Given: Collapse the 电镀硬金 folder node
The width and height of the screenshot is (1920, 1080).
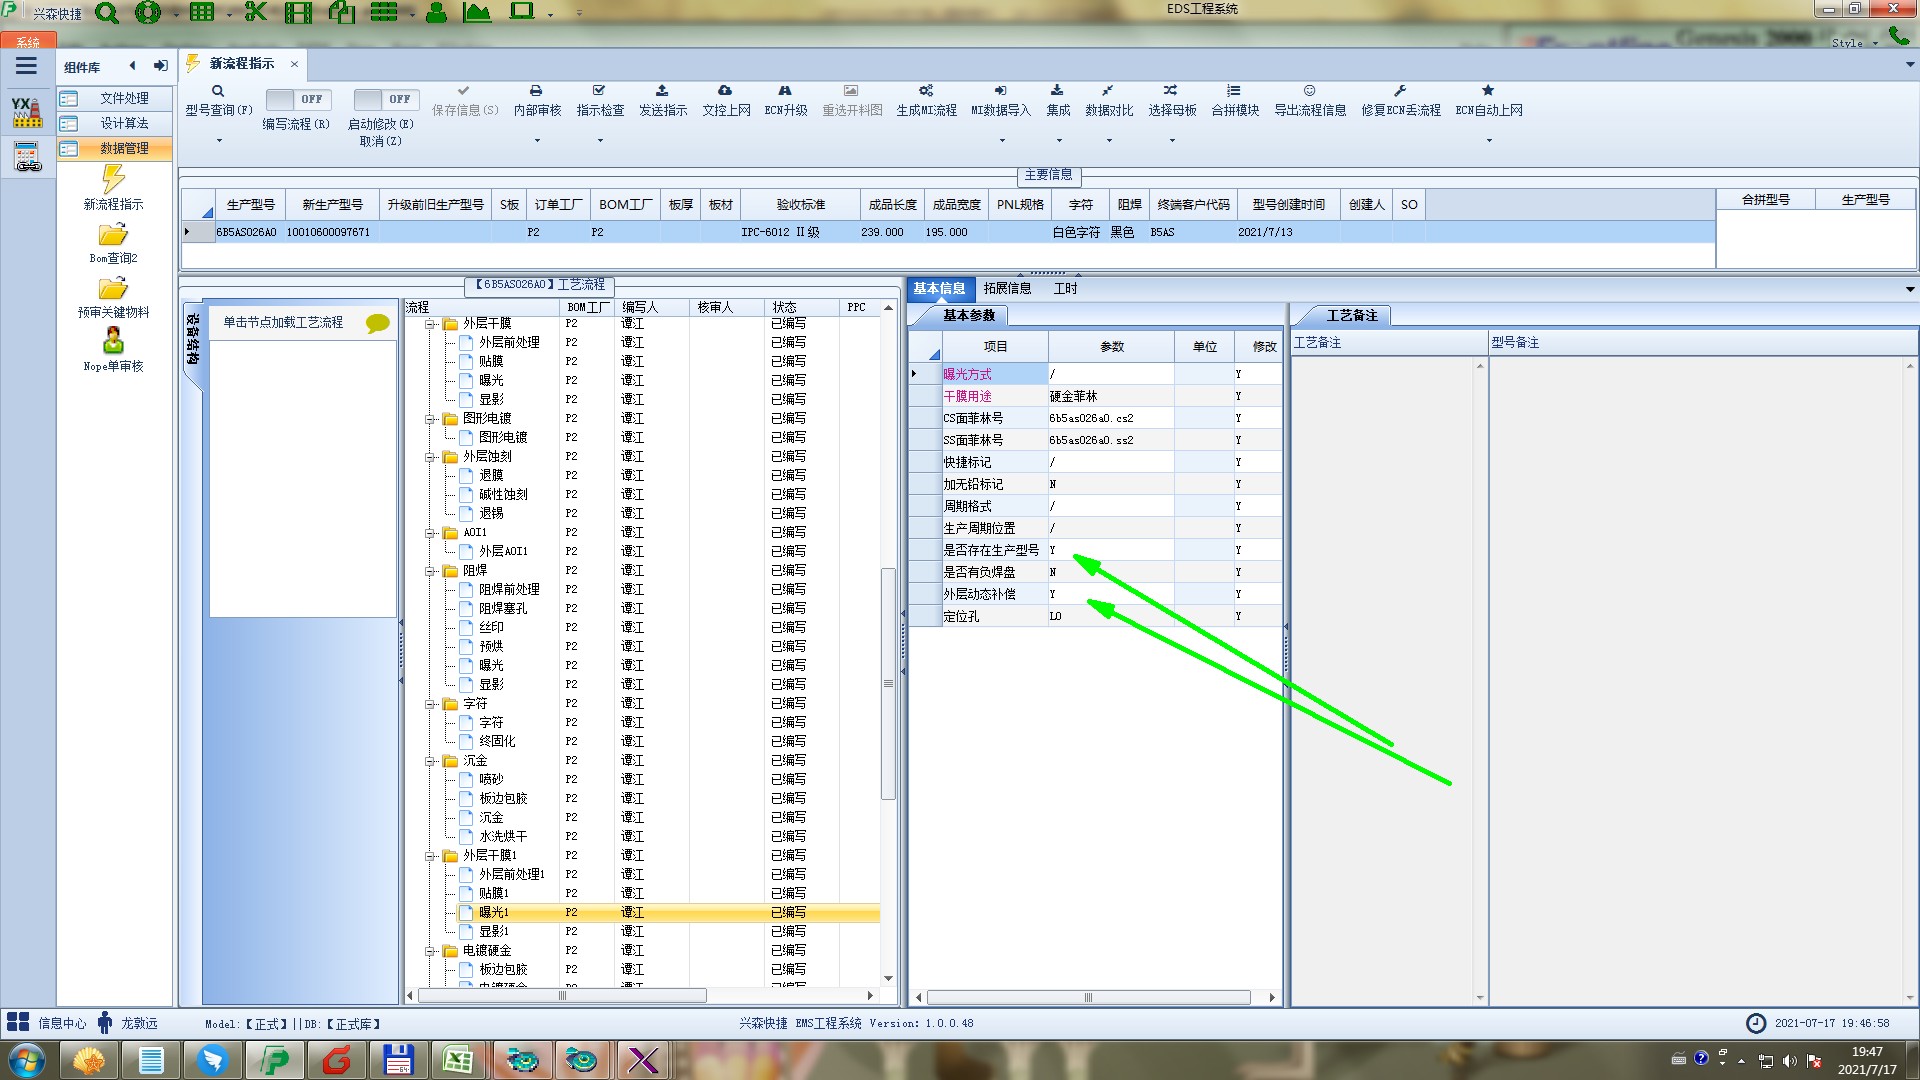Looking at the screenshot, I should [x=430, y=951].
